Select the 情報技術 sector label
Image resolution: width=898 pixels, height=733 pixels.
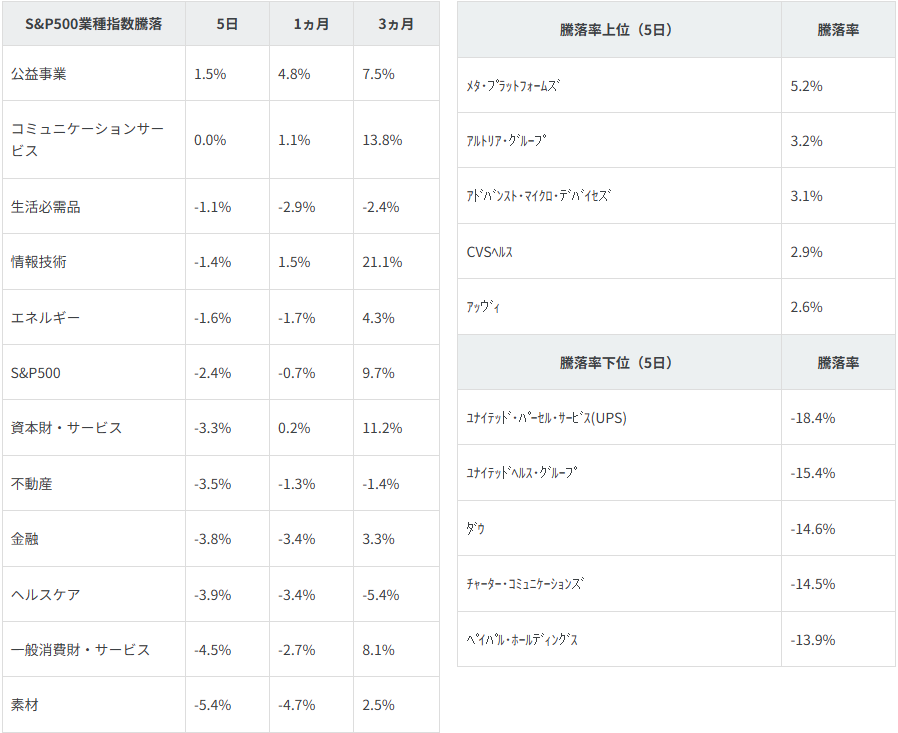(x=38, y=262)
